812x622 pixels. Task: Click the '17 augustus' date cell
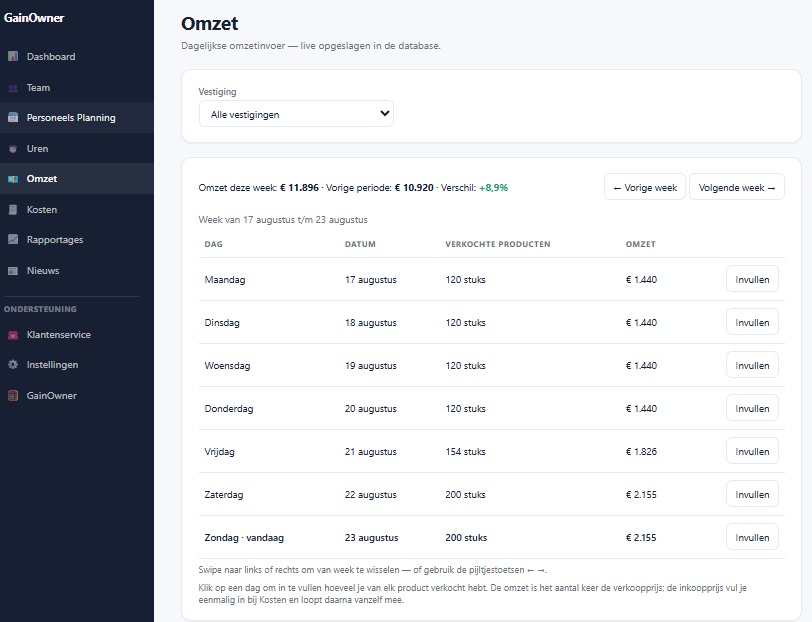coord(371,280)
